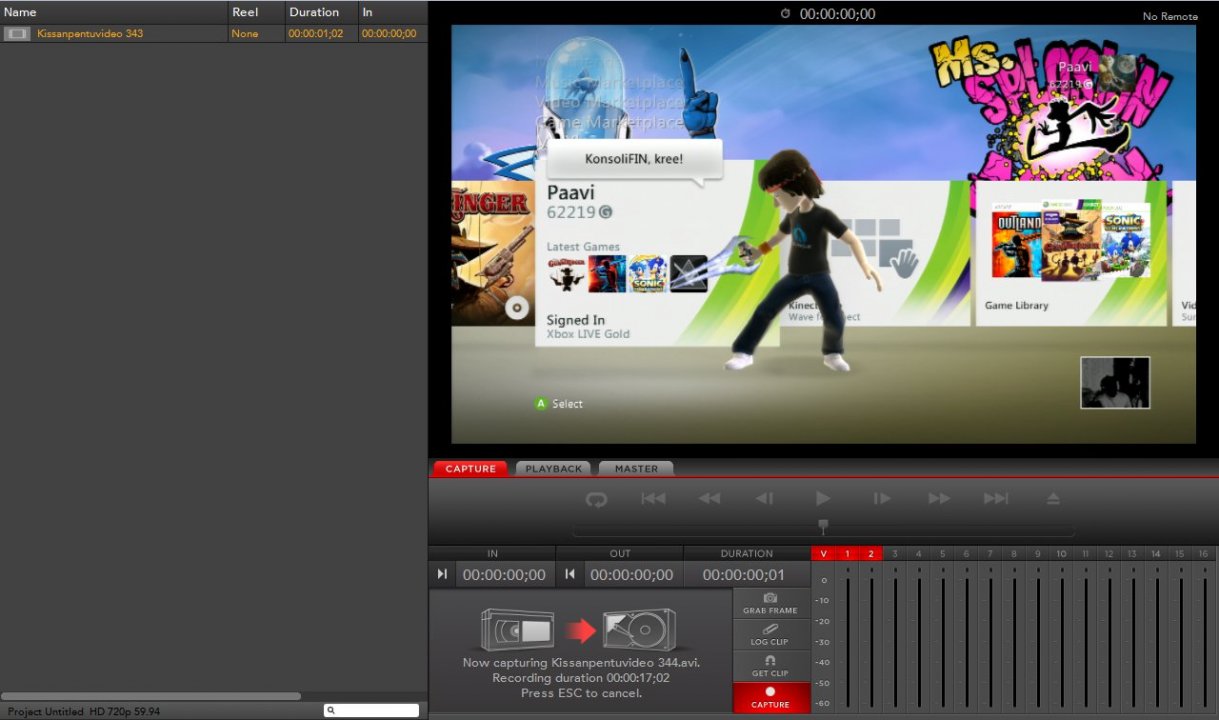1219x720 pixels.
Task: Enable audio channel 12
Action: pyautogui.click(x=1108, y=554)
